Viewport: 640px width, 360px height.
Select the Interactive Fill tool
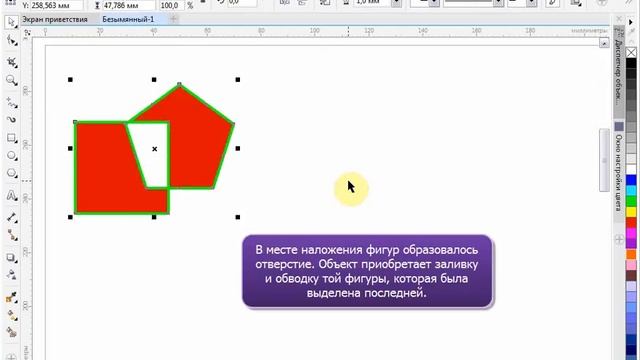pyautogui.click(x=11, y=315)
